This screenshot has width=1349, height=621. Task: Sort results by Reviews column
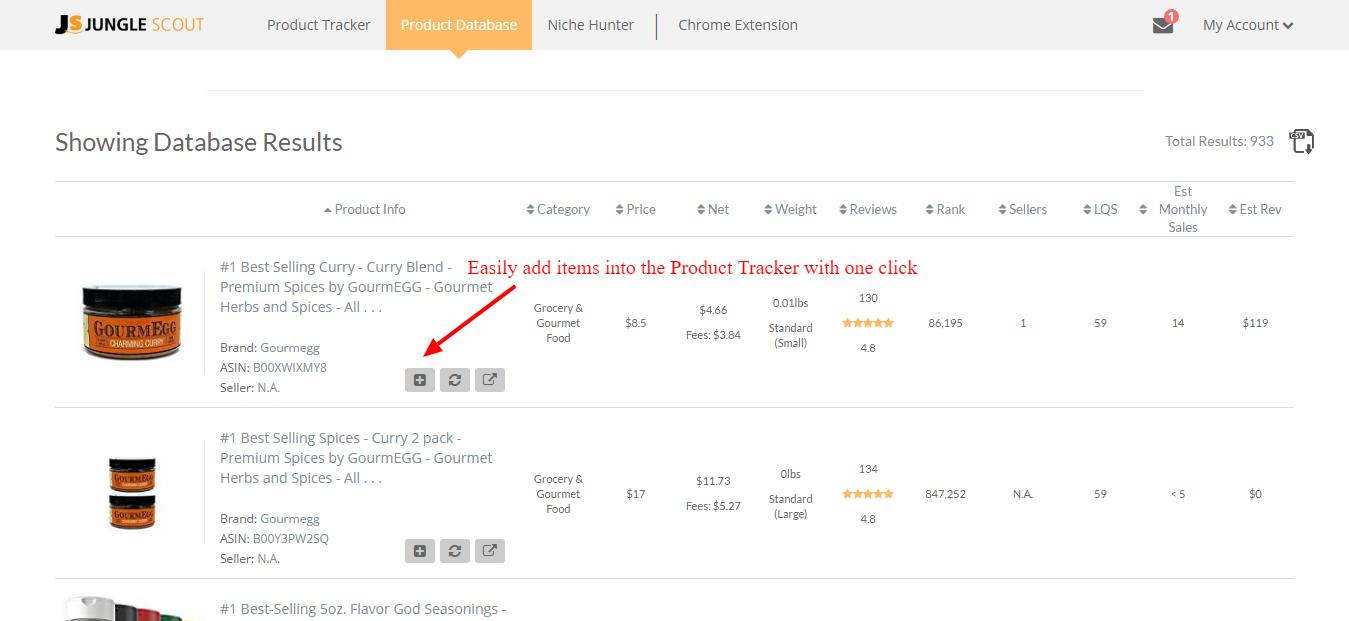pos(868,209)
